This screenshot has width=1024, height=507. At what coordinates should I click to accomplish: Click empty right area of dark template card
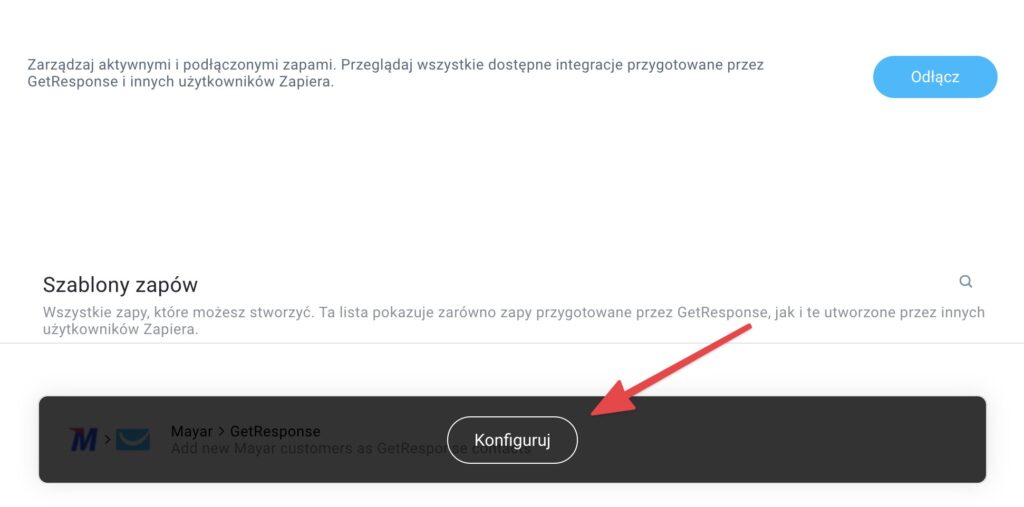click(784, 440)
